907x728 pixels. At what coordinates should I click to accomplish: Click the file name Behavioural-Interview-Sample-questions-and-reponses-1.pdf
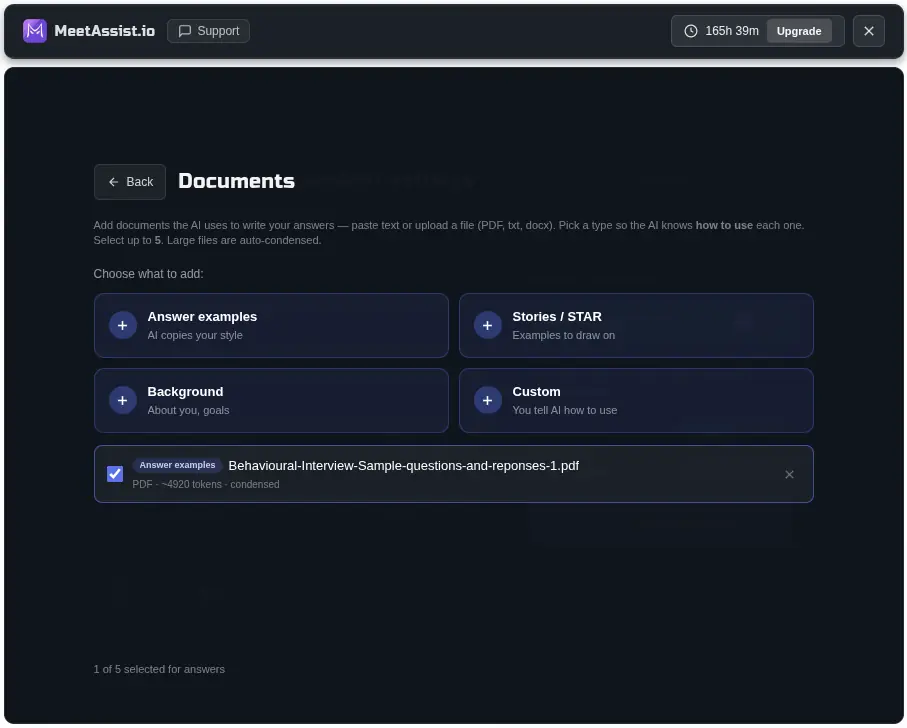tap(404, 466)
